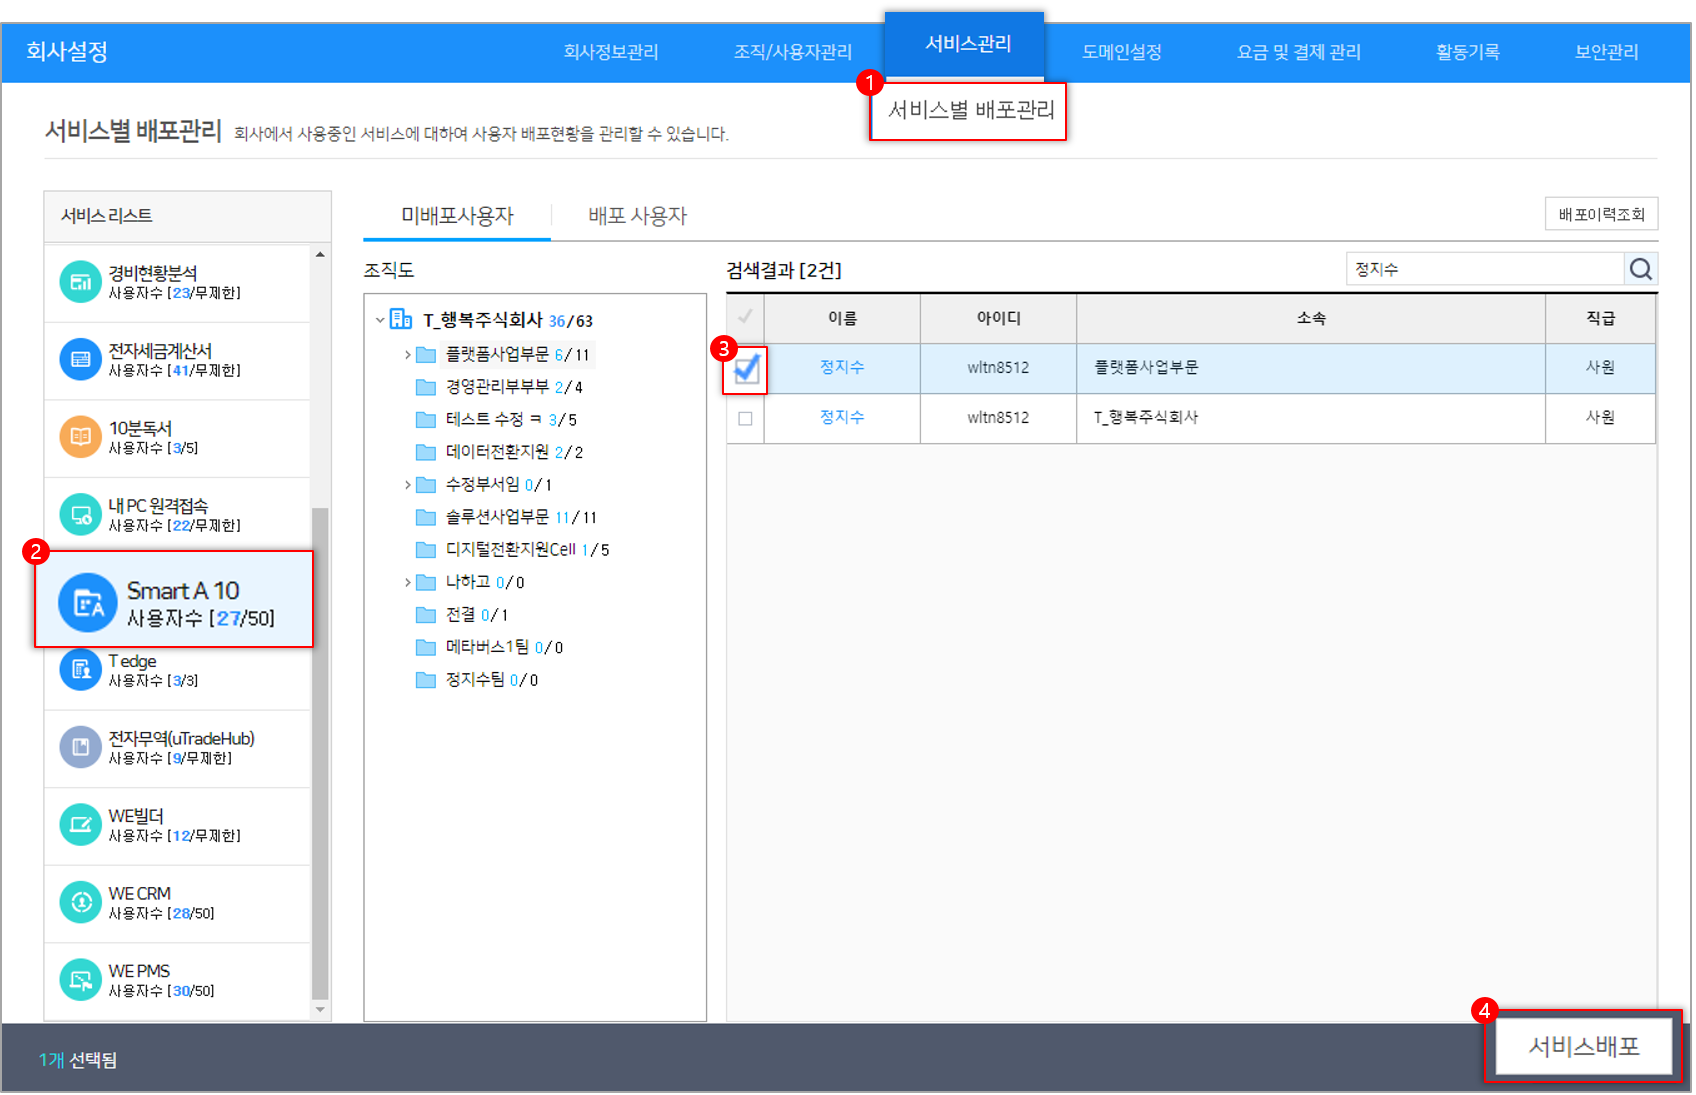Click the 정지수 name link in T_행복주식회사 row
The width and height of the screenshot is (1696, 1095).
842,417
